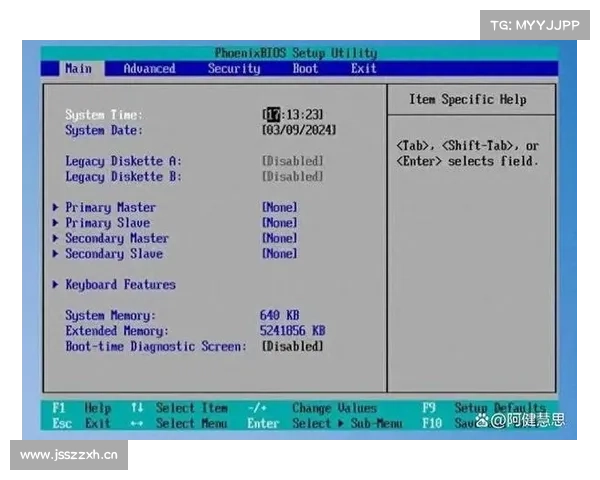Click the -/+ Change Values hint
This screenshot has width=600, height=480.
[x=313, y=408]
